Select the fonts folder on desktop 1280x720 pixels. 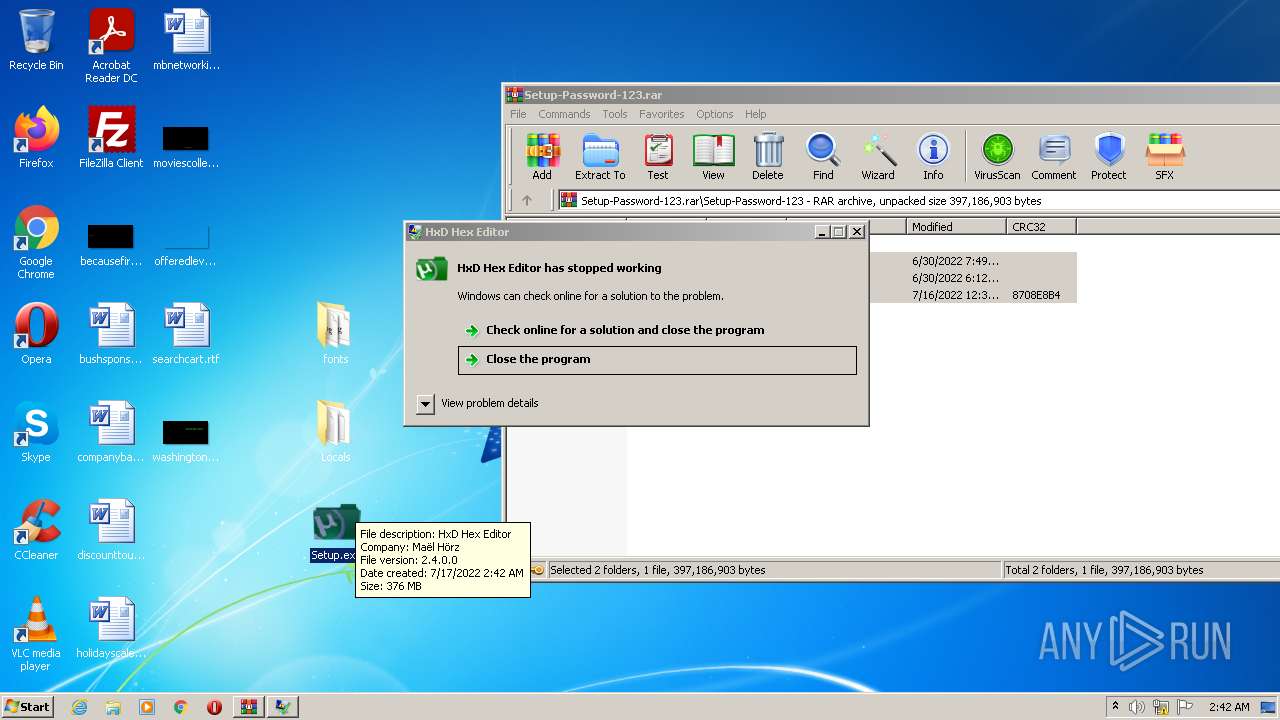pyautogui.click(x=335, y=334)
